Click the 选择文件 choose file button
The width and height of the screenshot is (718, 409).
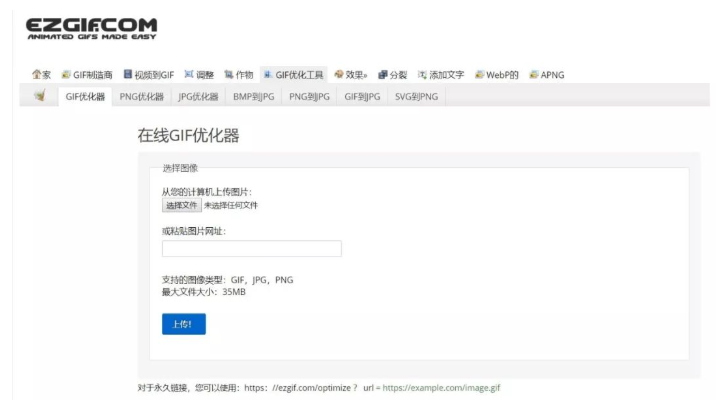coord(182,205)
